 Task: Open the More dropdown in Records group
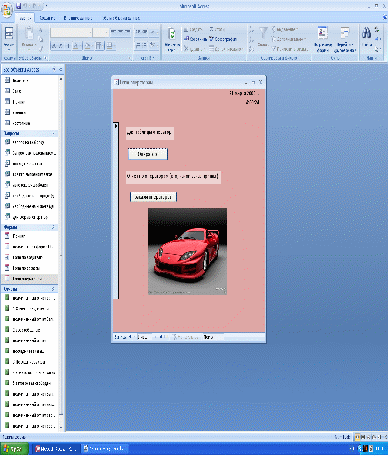tap(226, 49)
